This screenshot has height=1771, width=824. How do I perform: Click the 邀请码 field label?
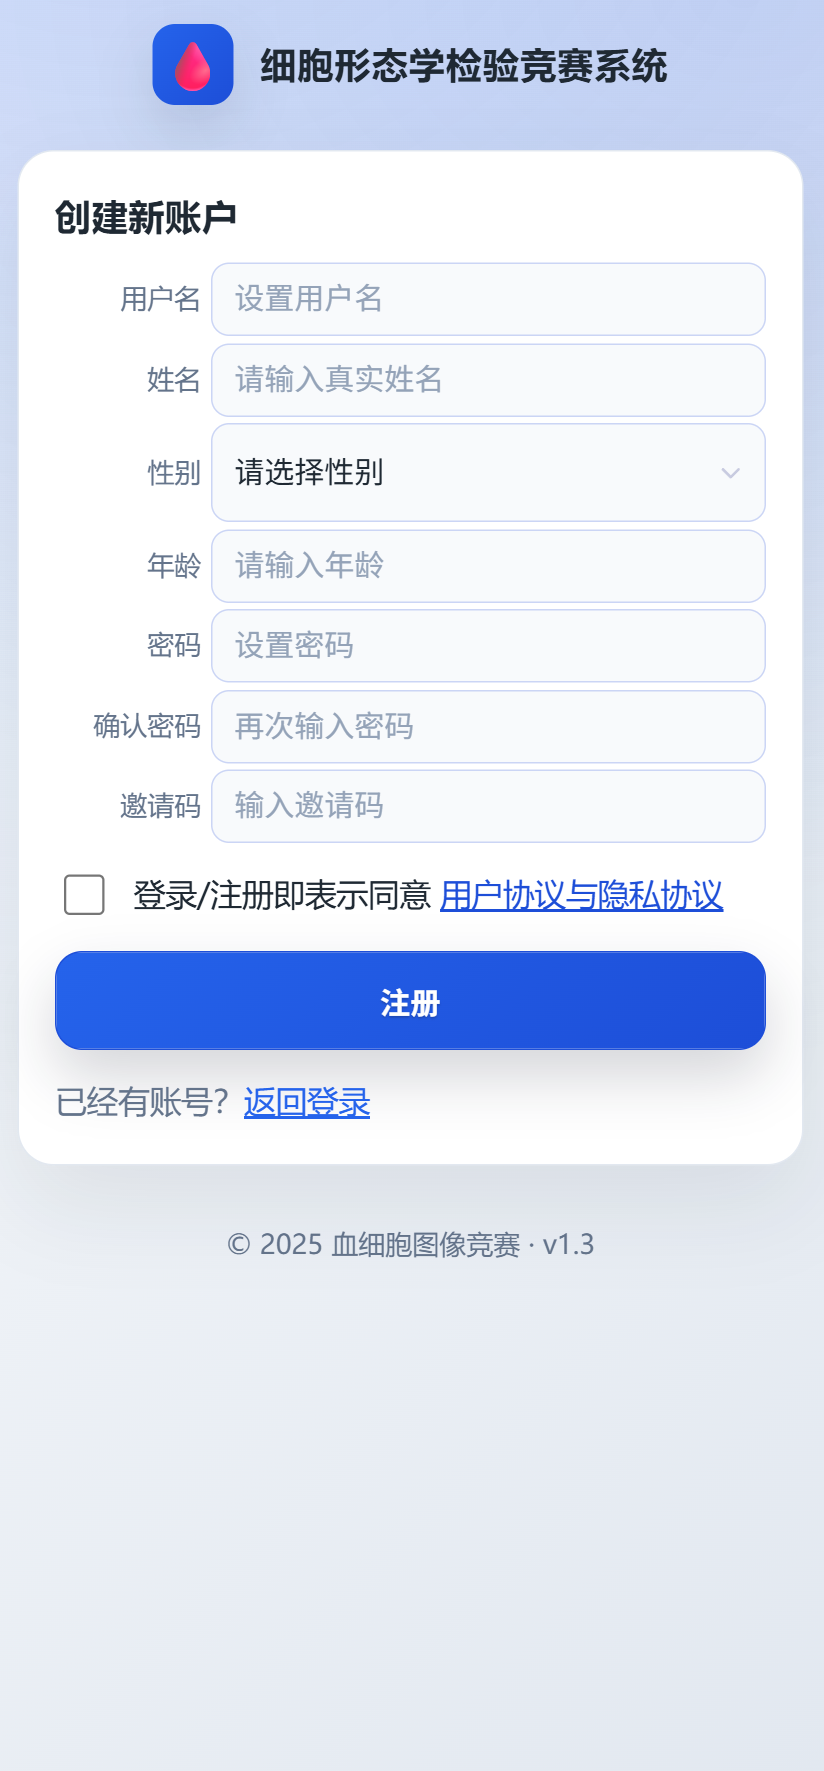tap(160, 806)
